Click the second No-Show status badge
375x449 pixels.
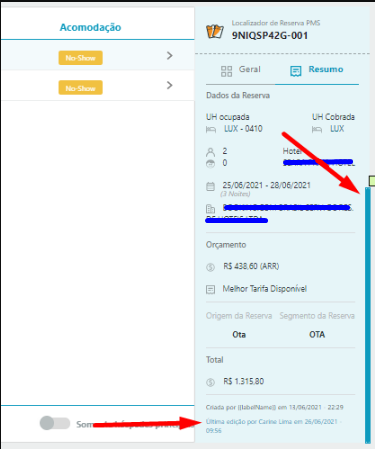click(80, 88)
